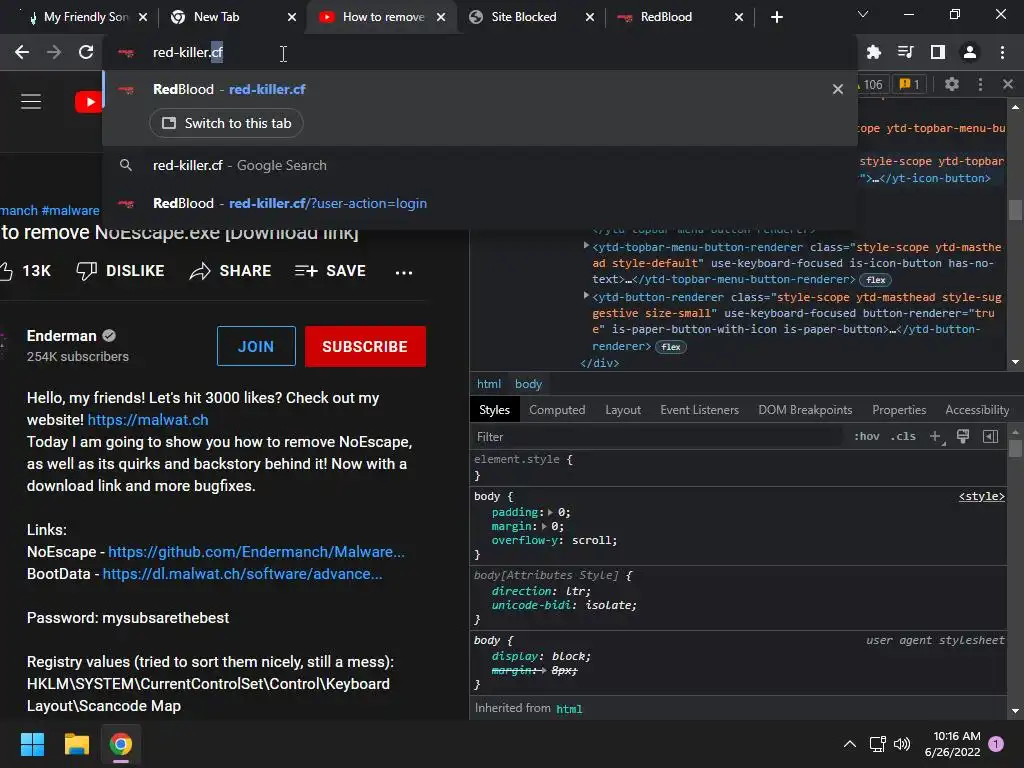Click the address bar text field
Viewport: 1024px width, 768px height.
pos(479,52)
